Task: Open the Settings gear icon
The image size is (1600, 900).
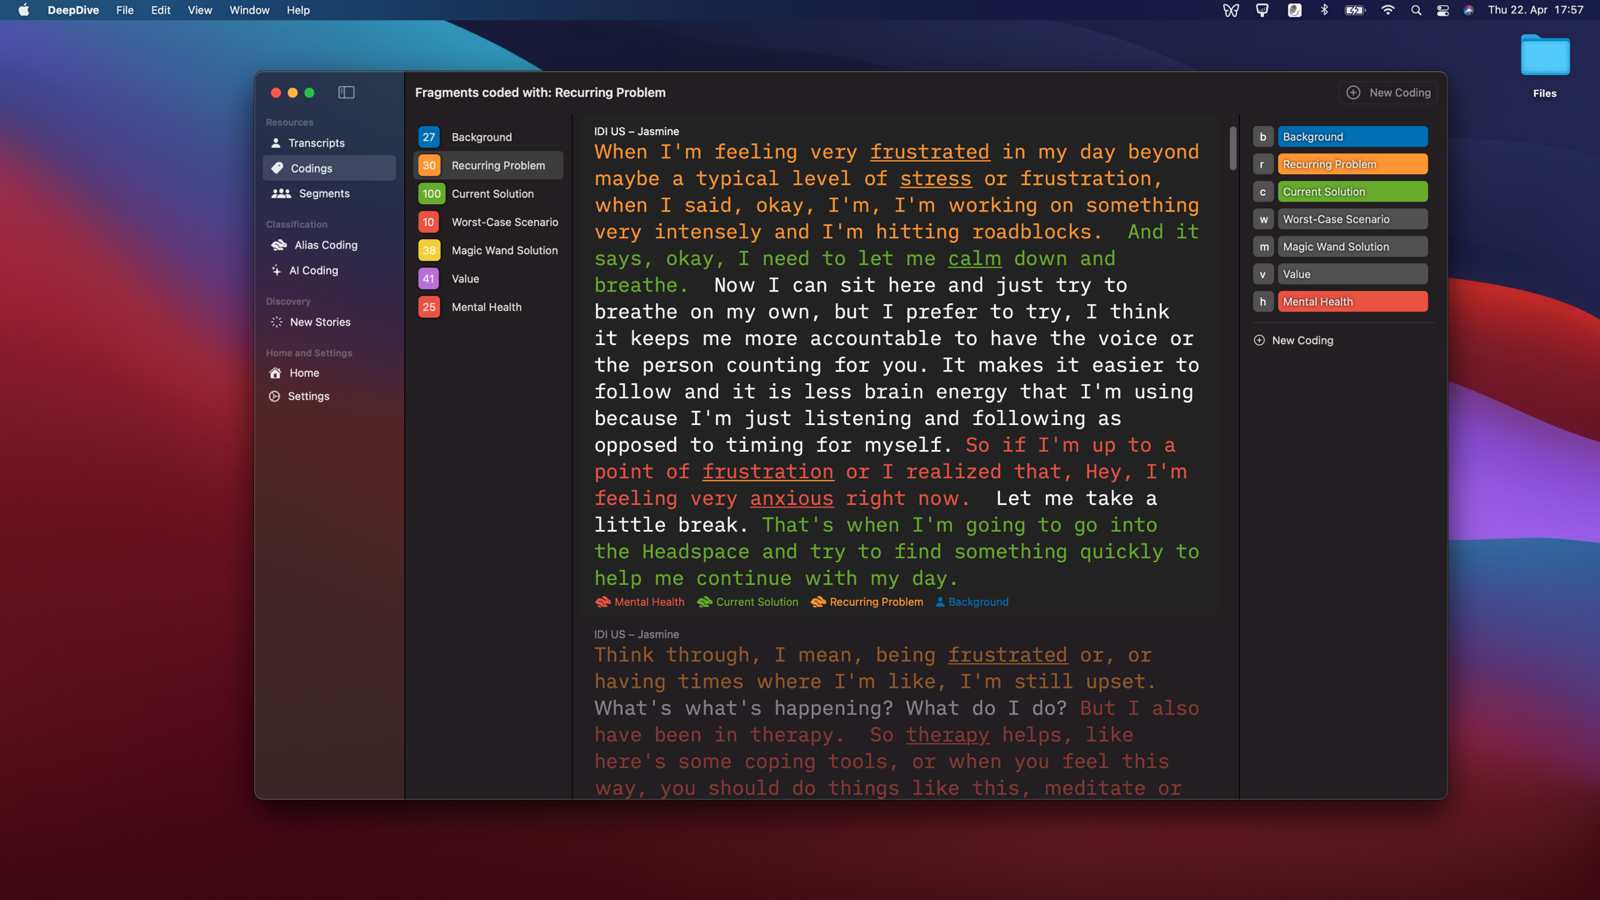Action: 274,396
